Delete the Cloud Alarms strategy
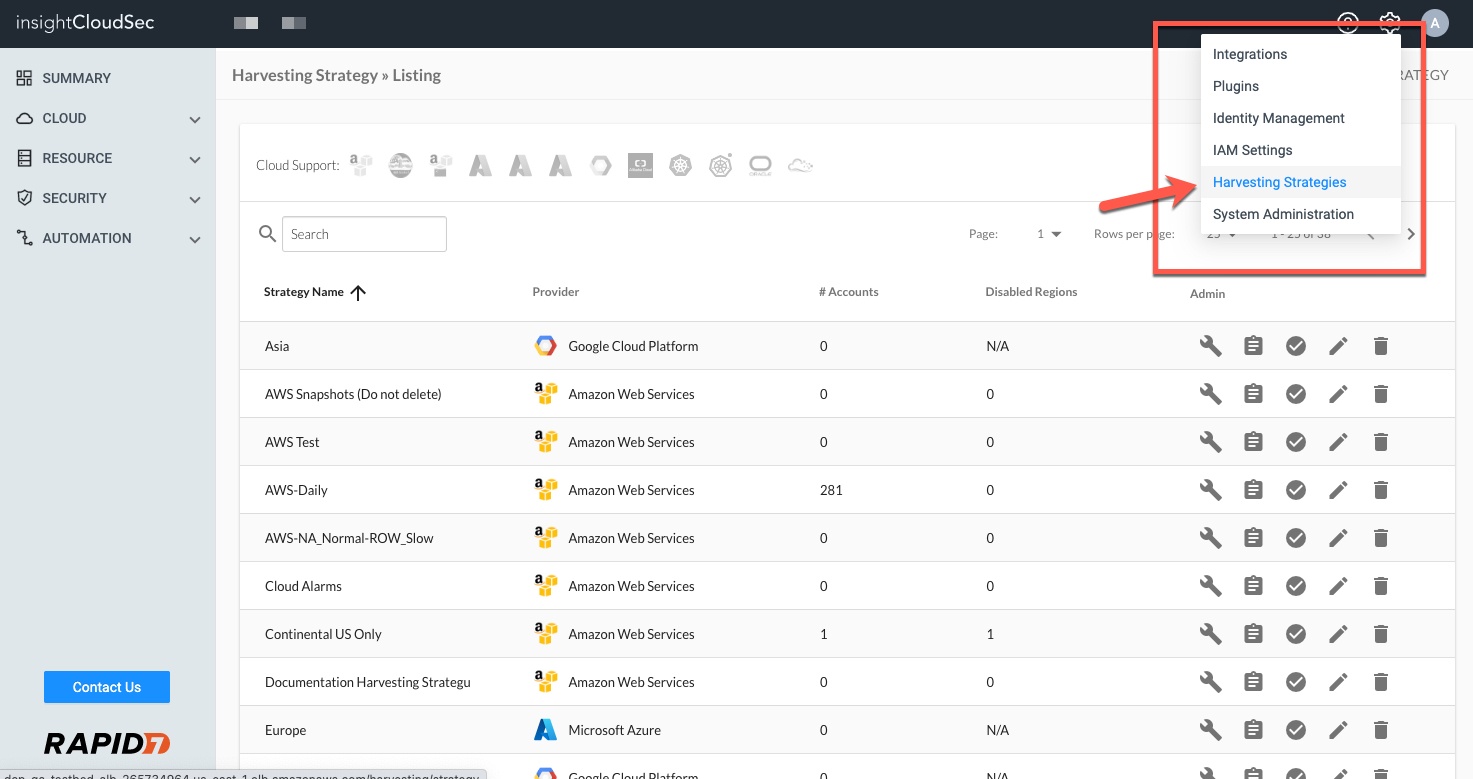 [1381, 586]
